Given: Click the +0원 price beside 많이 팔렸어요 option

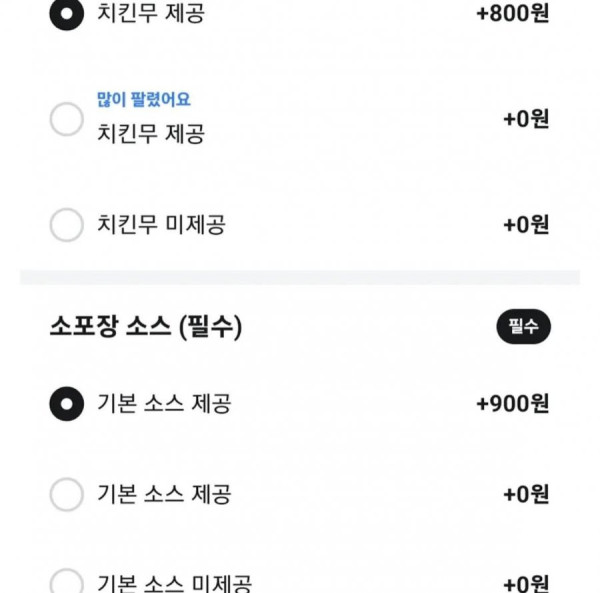Looking at the screenshot, I should (x=527, y=119).
